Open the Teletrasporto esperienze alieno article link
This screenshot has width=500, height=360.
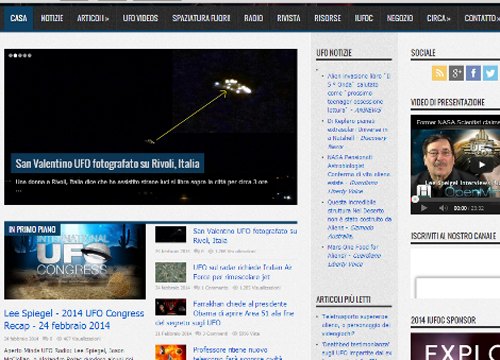(356, 325)
